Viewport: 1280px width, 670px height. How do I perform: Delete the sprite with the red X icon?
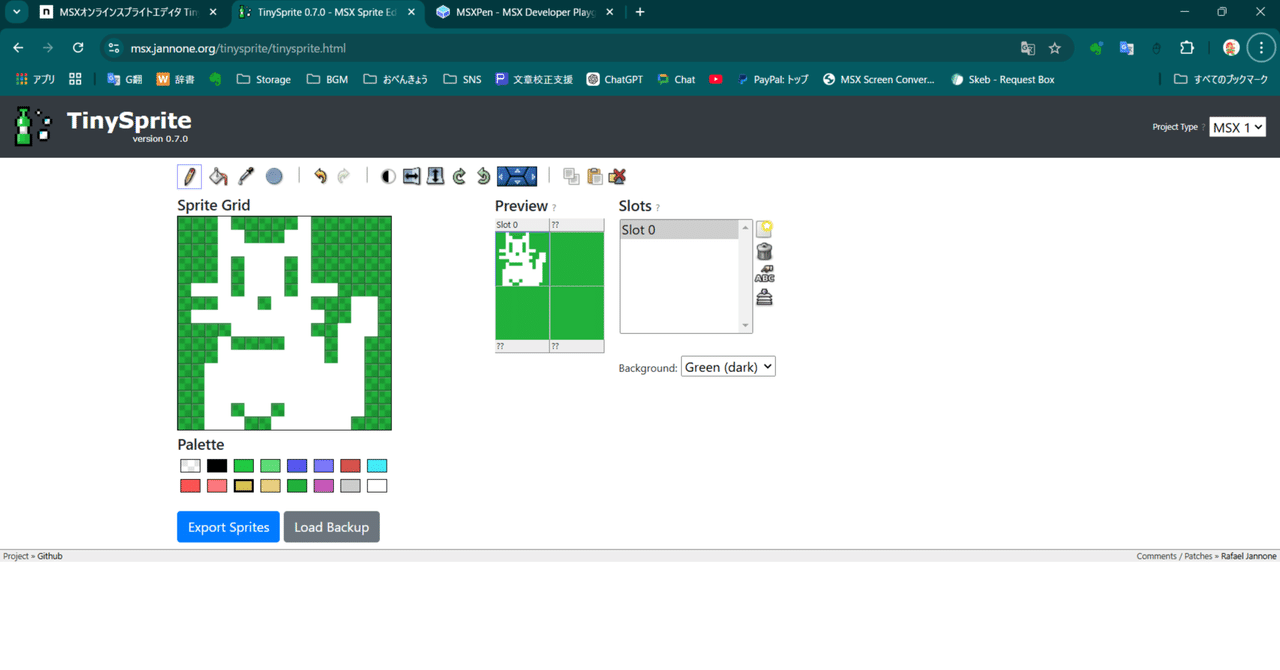click(618, 176)
